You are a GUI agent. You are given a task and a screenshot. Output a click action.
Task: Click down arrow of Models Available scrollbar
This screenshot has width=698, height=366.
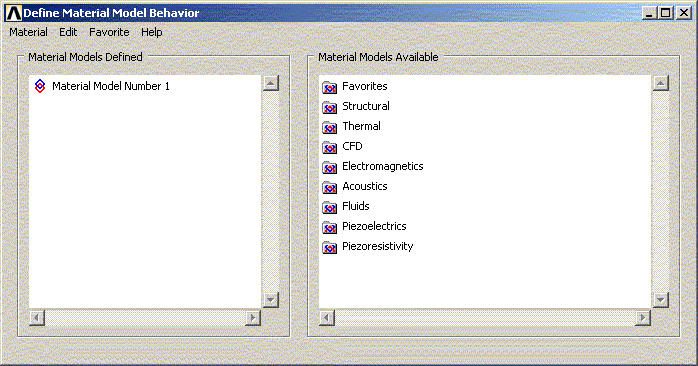click(x=661, y=300)
